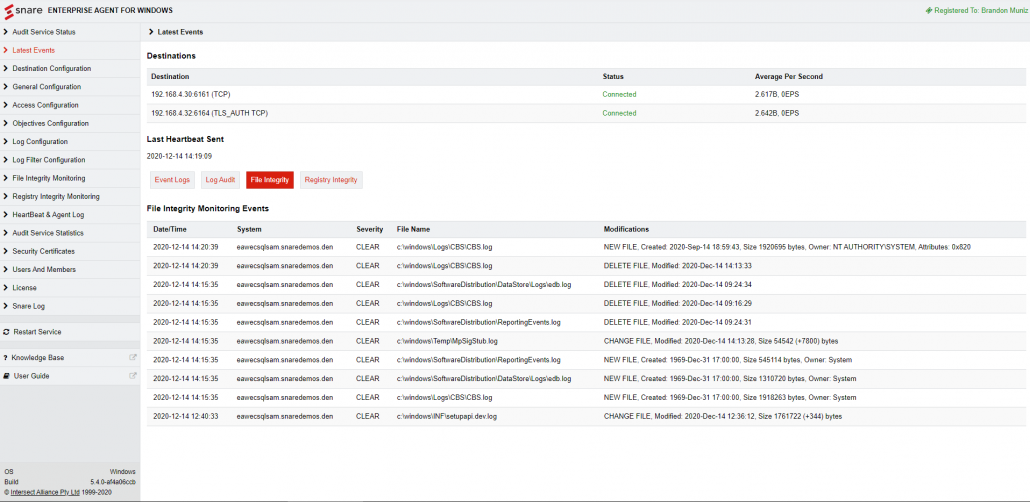The width and height of the screenshot is (1030, 502).
Task: Click Destination column header
Action: [170, 76]
